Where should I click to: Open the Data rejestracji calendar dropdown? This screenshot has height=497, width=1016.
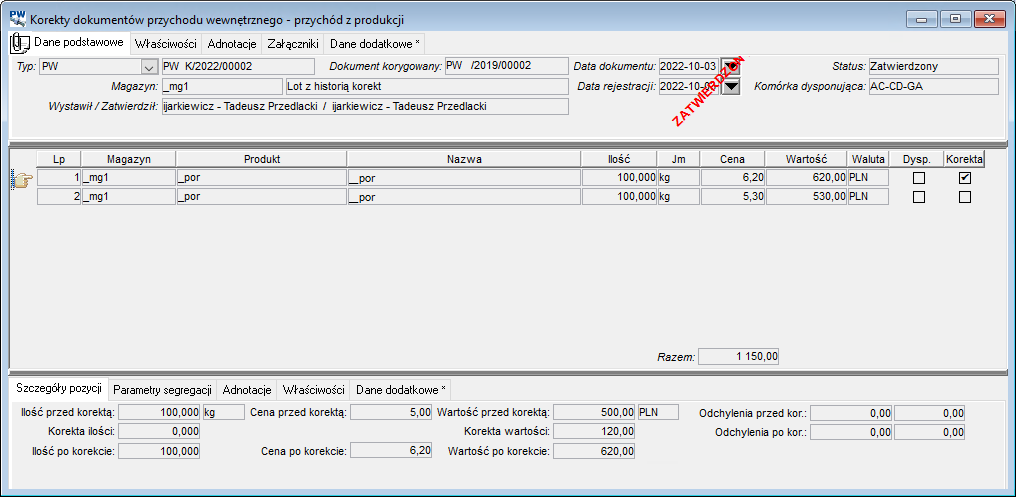(730, 86)
